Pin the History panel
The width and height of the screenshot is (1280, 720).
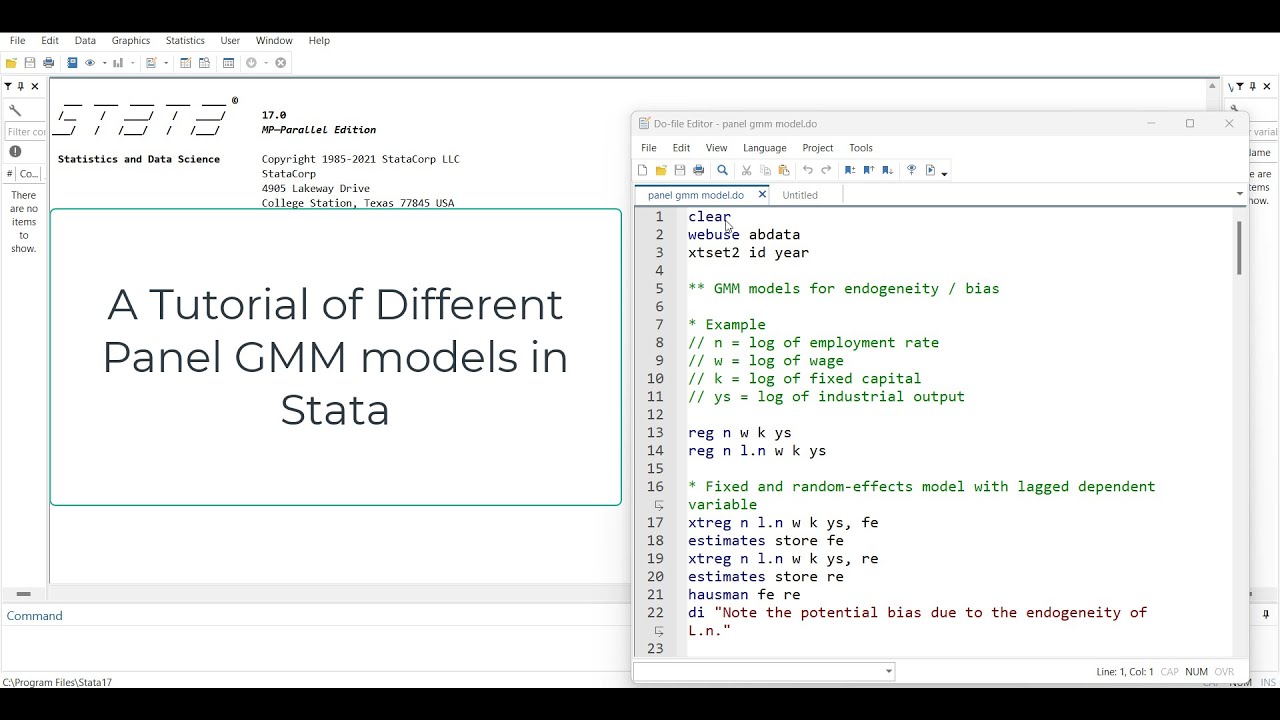coord(20,87)
